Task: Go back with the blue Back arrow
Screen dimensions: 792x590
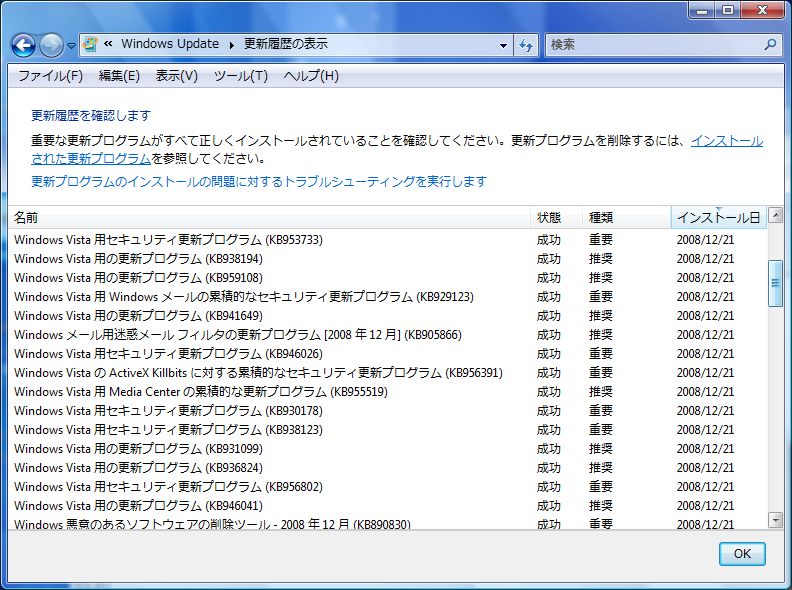Action: 23,45
